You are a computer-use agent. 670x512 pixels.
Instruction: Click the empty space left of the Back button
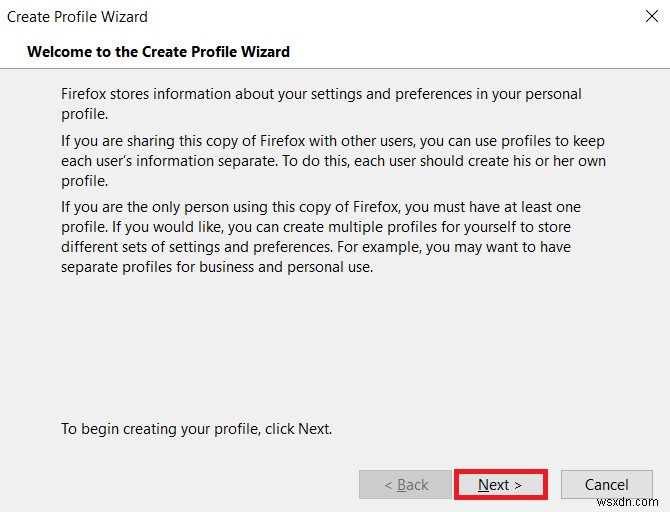[x=200, y=485]
